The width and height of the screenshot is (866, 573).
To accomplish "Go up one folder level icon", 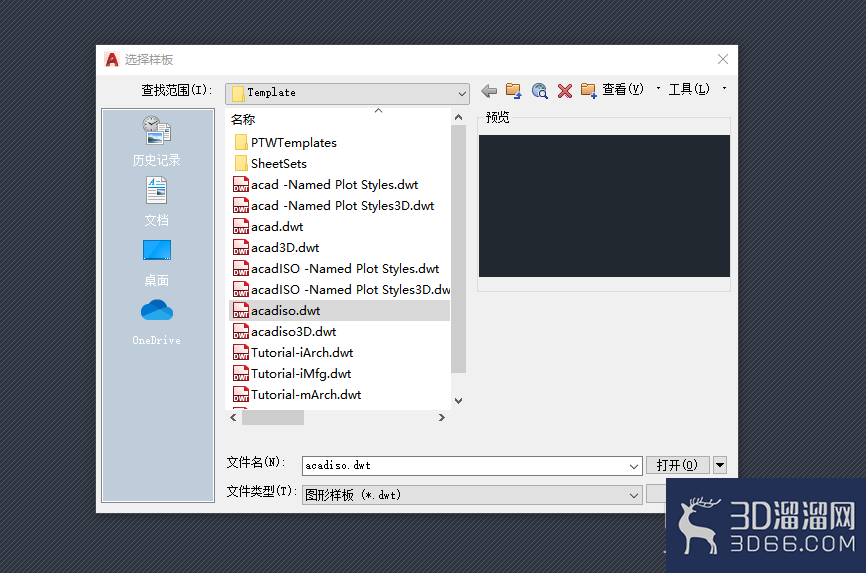I will (x=514, y=91).
